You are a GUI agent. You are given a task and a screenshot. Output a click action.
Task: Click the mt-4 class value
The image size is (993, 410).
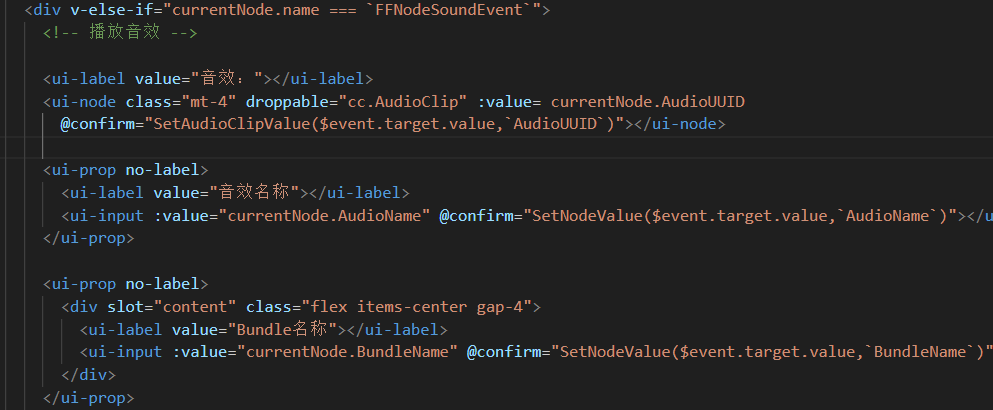pyautogui.click(x=209, y=102)
